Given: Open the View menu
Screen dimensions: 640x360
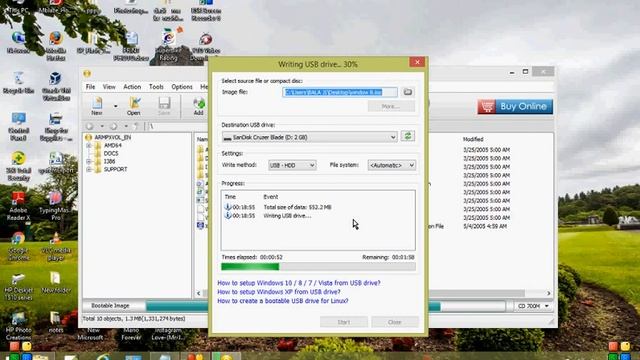Looking at the screenshot, I should tap(109, 87).
